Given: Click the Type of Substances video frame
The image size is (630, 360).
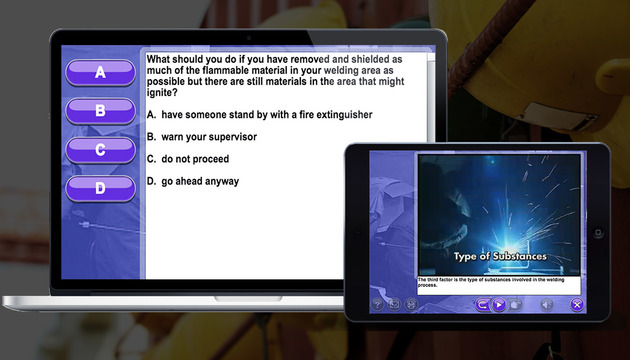Looking at the screenshot, I should tap(499, 215).
